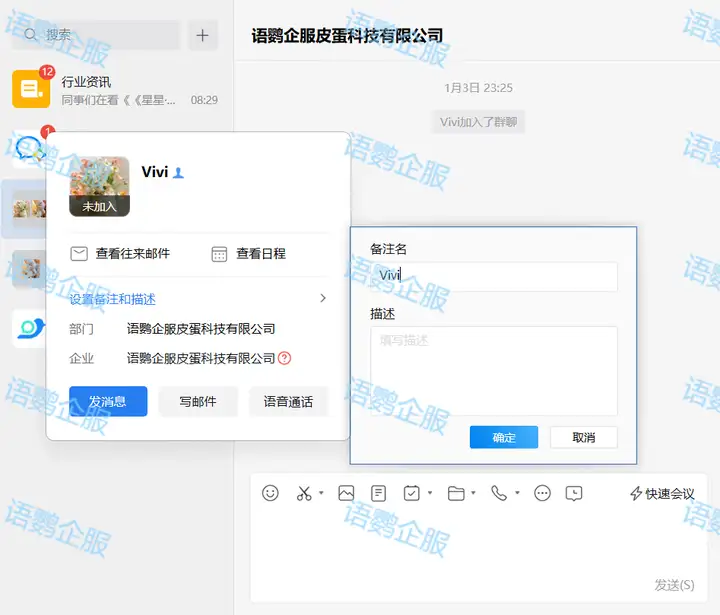The image size is (720, 615).
Task: Click the scissors screenshot tool
Action: click(x=304, y=493)
